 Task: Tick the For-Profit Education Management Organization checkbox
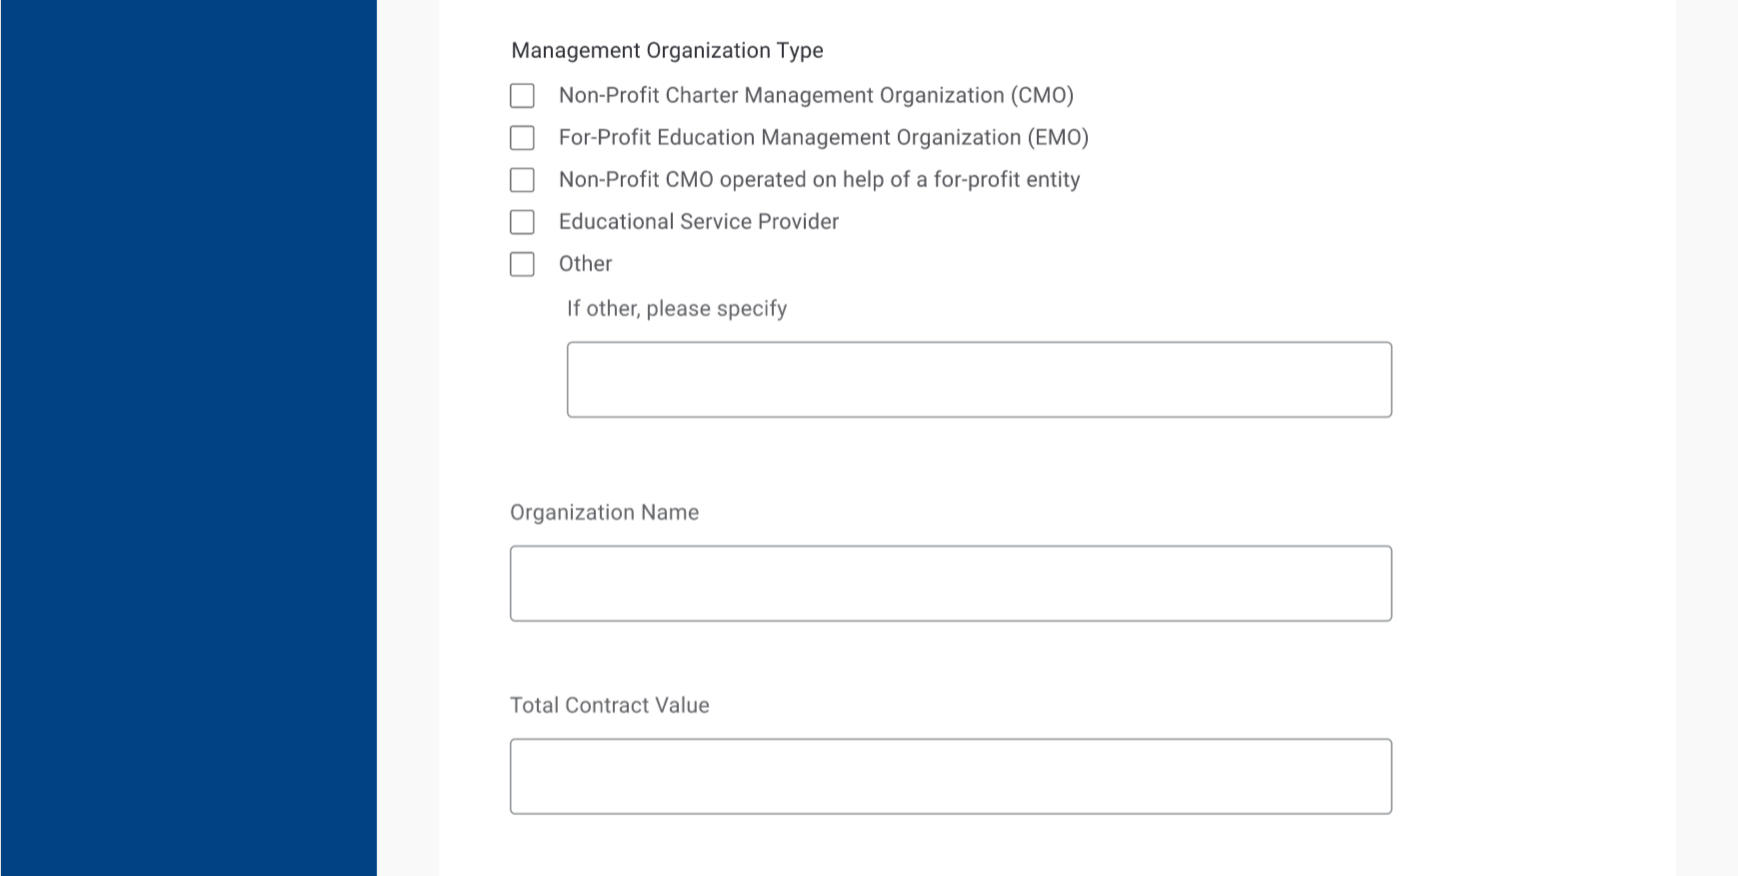click(522, 138)
